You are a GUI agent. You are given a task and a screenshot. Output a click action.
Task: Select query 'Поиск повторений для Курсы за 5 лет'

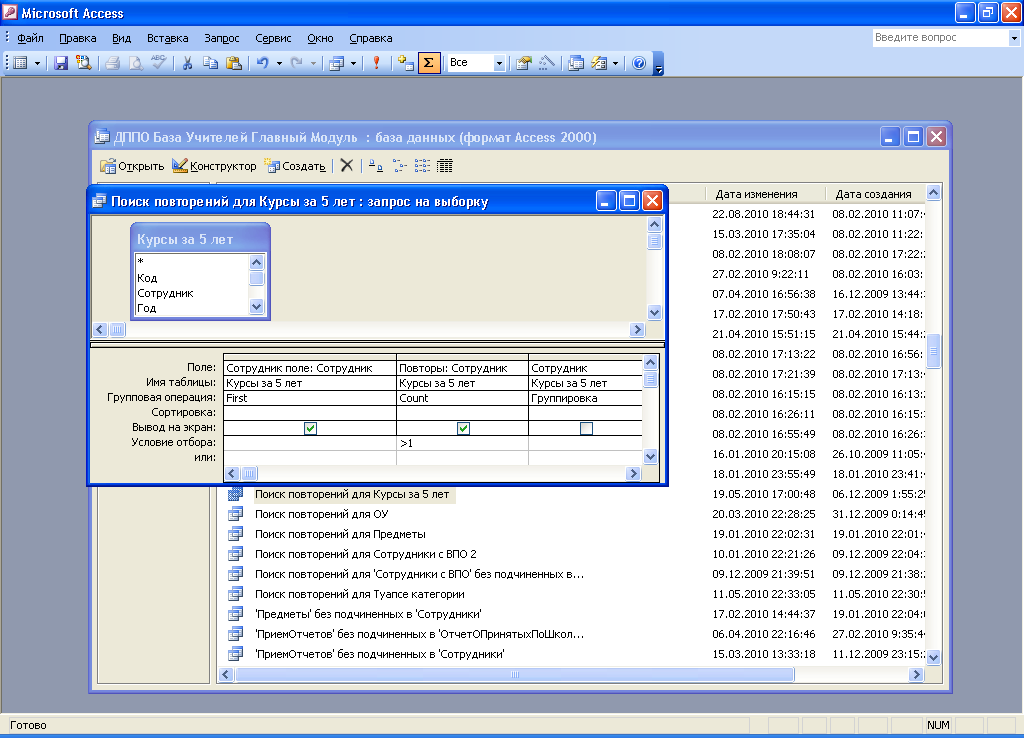[352, 494]
